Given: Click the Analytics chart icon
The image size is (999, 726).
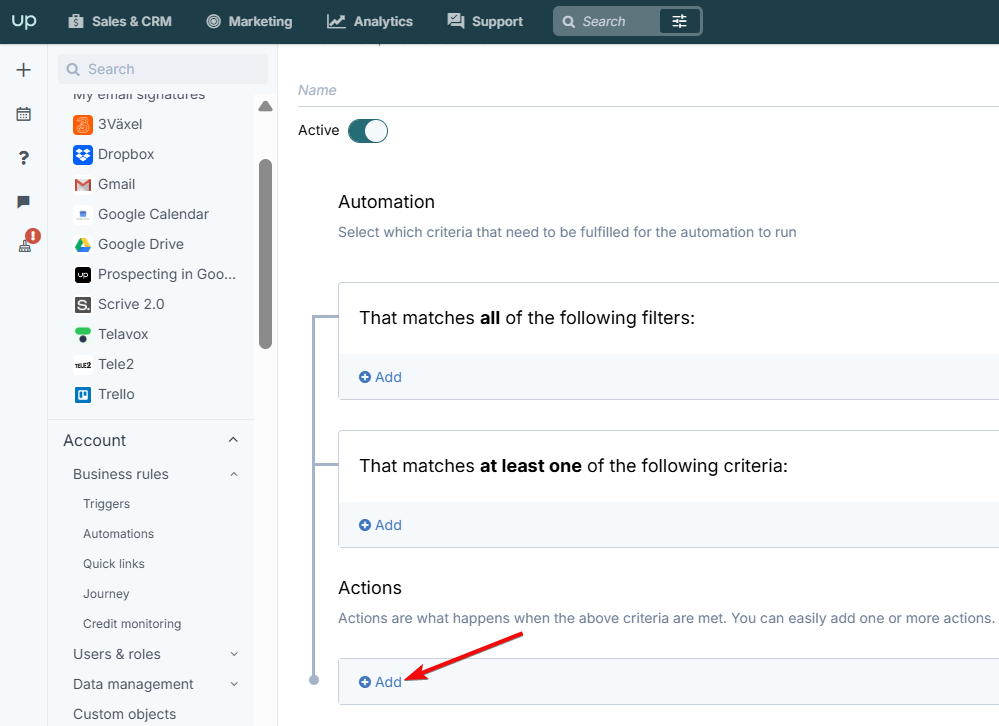Looking at the screenshot, I should pyautogui.click(x=336, y=21).
